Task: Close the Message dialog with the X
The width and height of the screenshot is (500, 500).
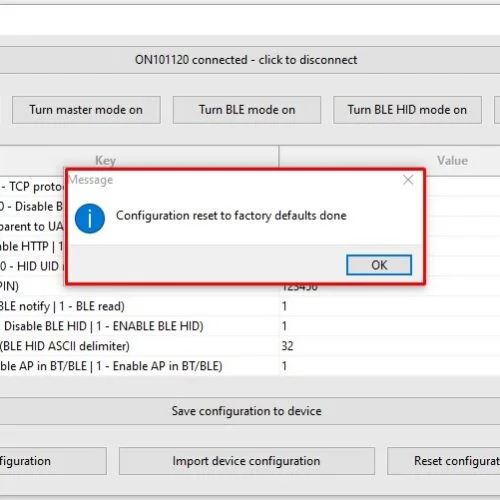Action: click(x=408, y=180)
